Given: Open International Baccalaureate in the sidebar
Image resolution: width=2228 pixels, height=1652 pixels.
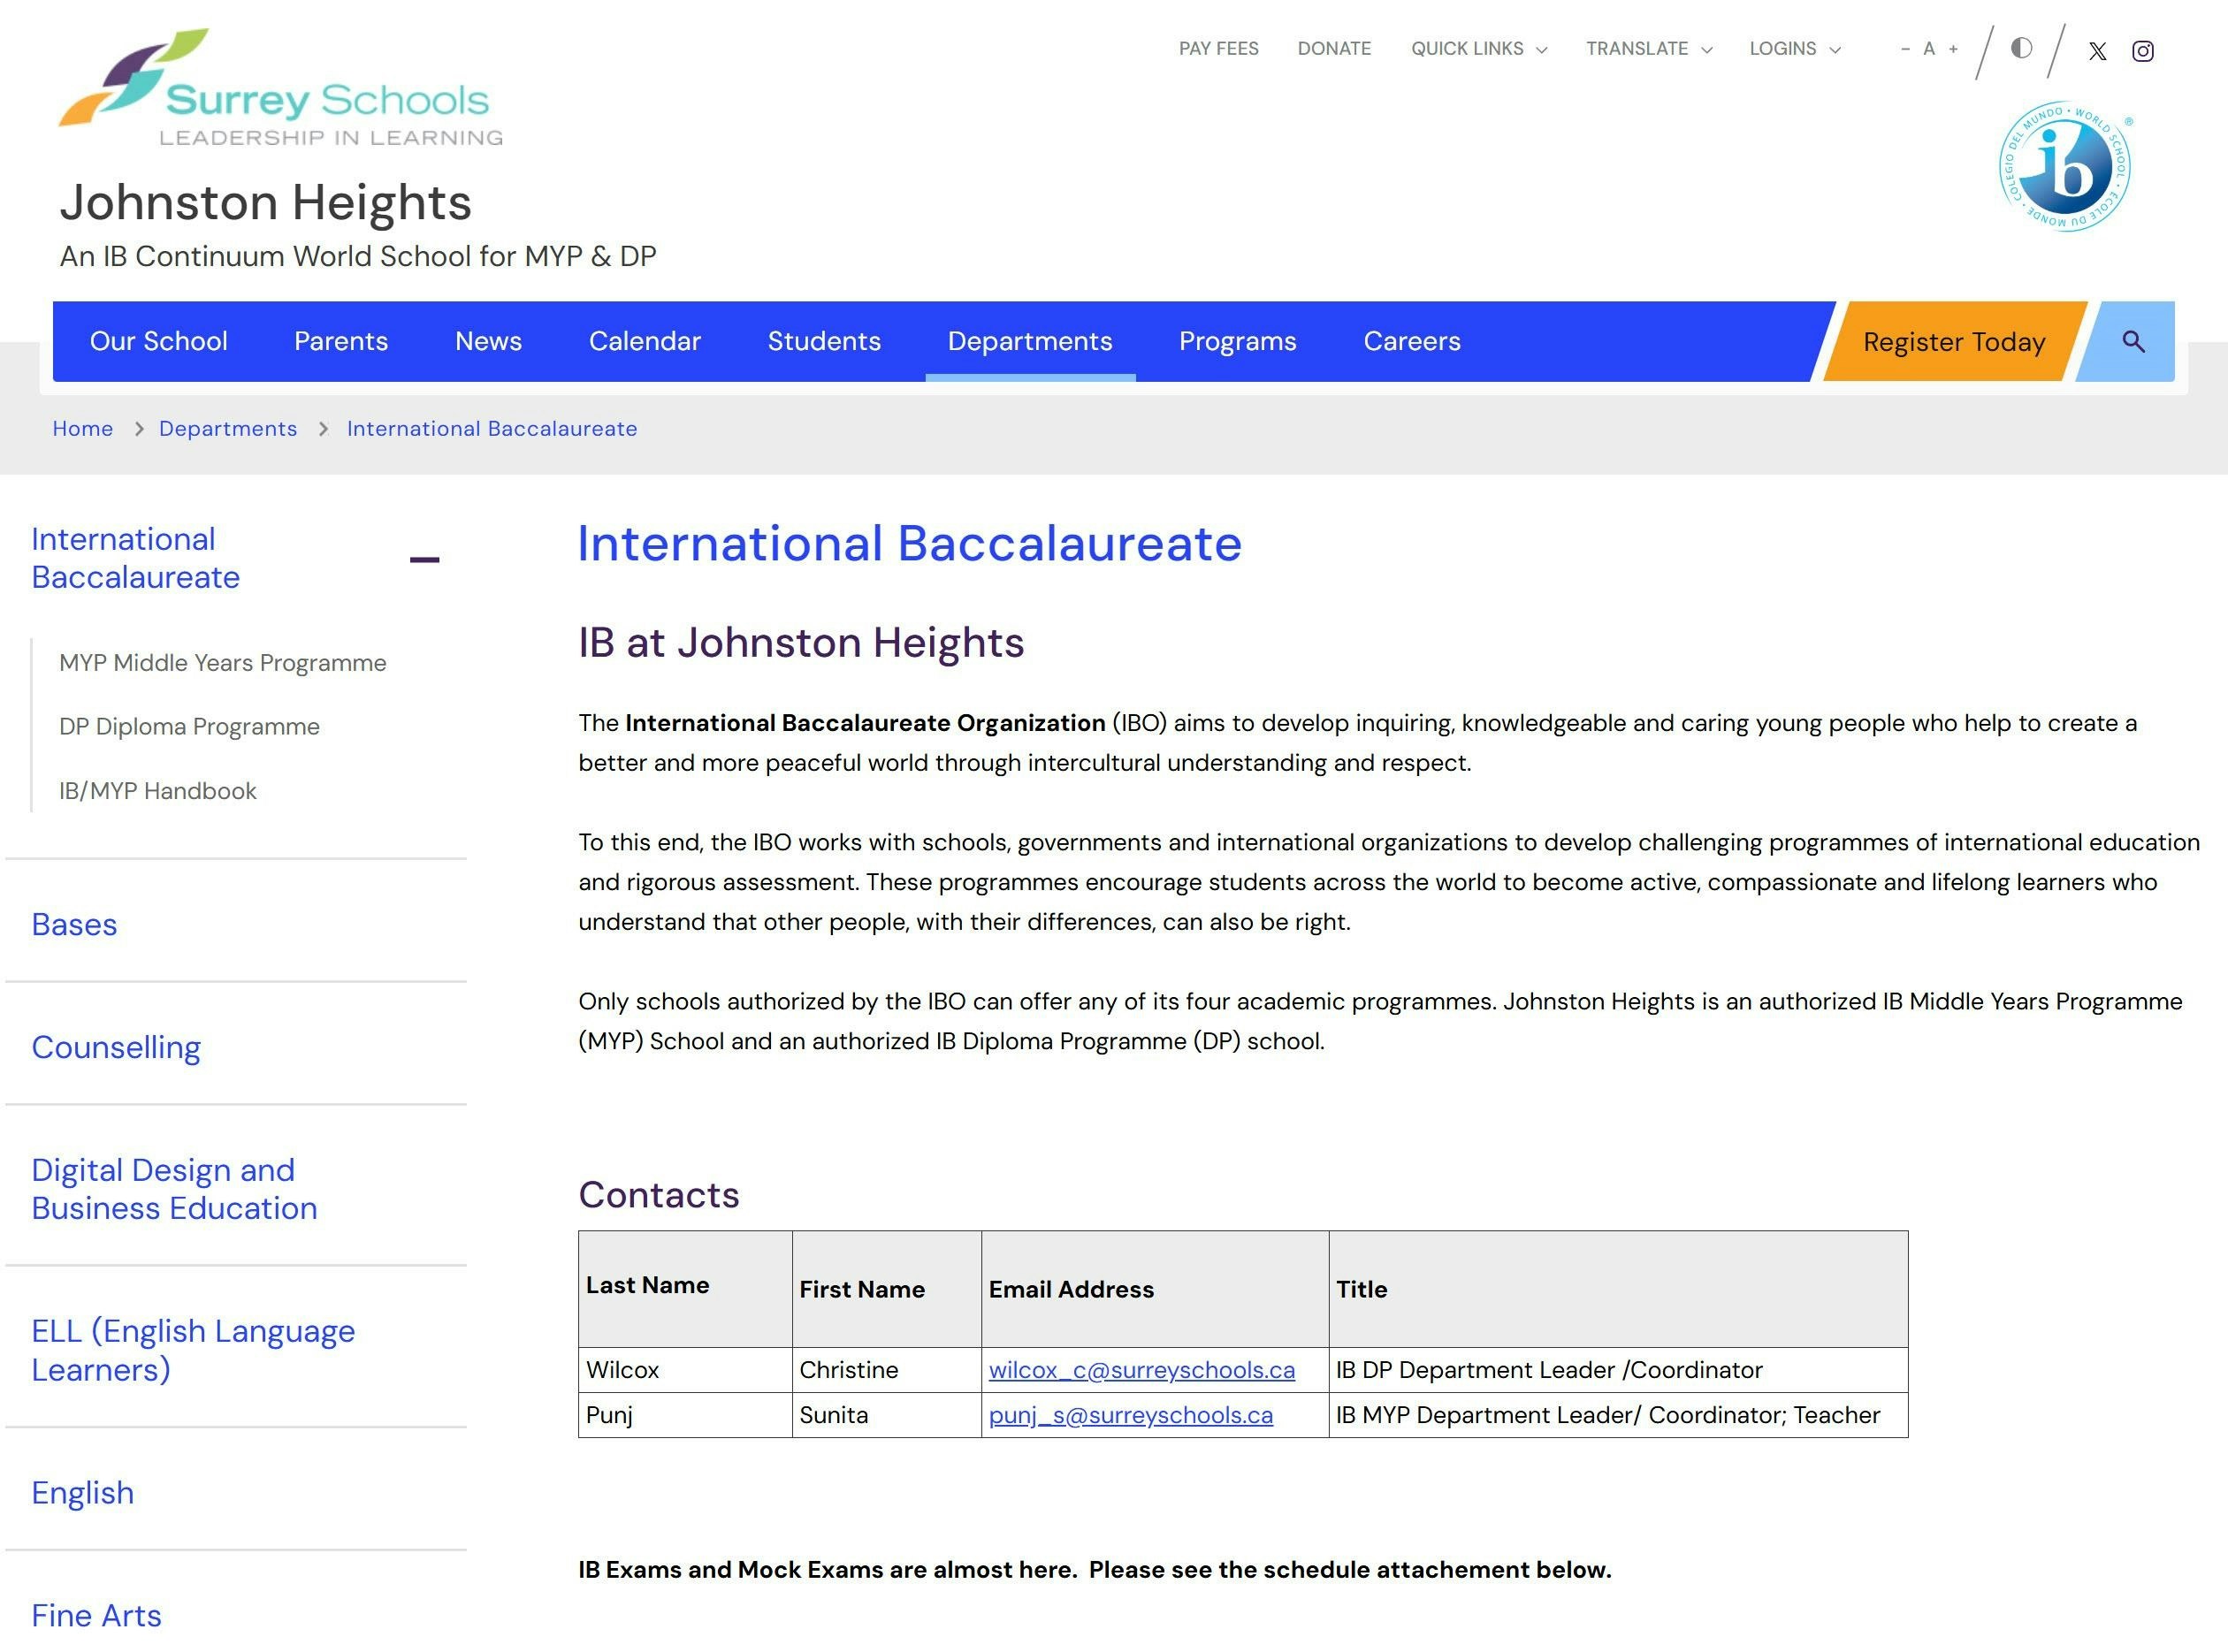Looking at the screenshot, I should pos(136,558).
